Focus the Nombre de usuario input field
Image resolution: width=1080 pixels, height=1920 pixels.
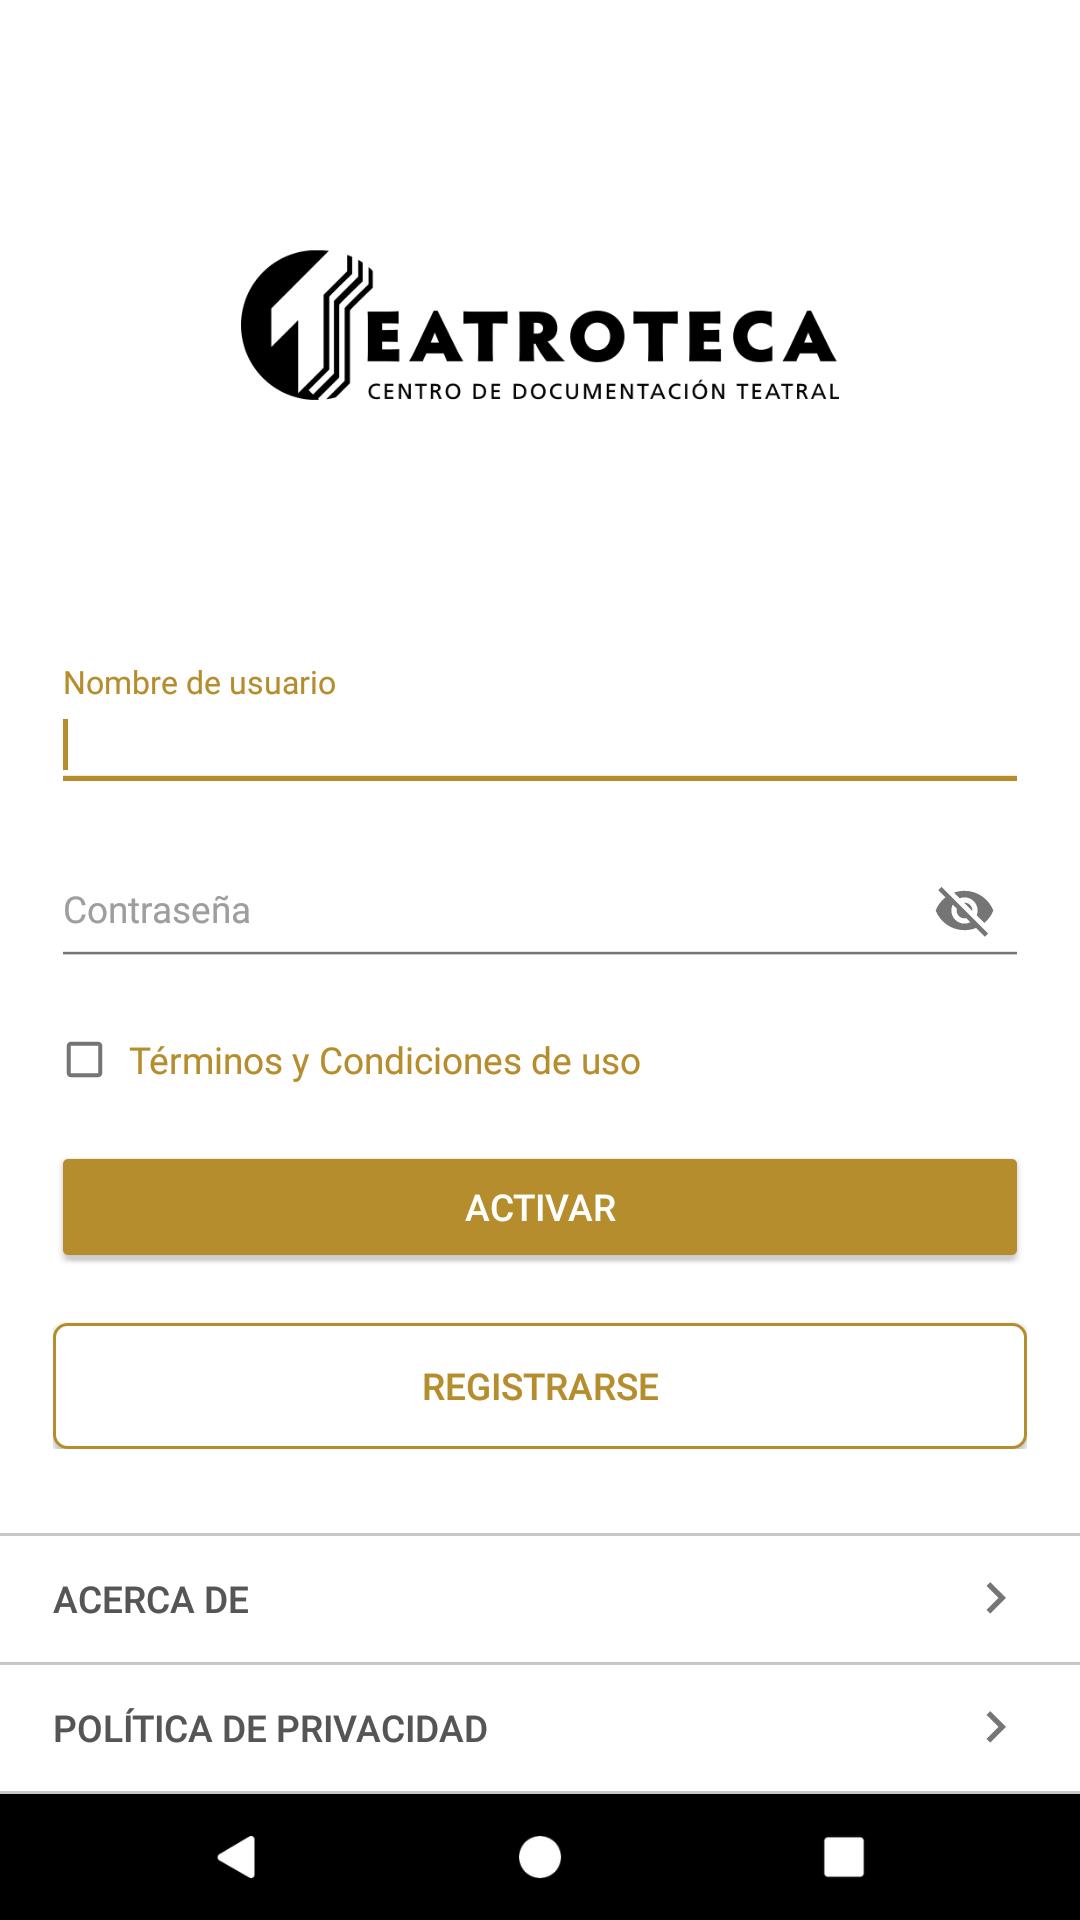tap(540, 745)
